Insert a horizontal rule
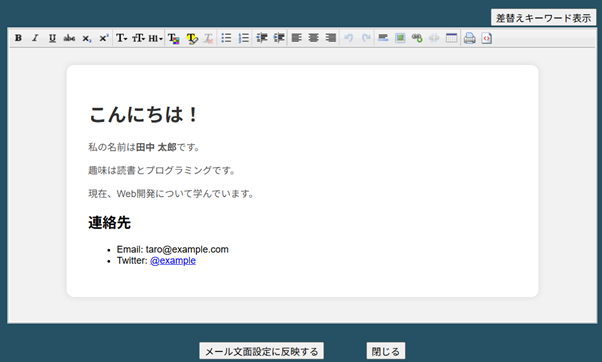Viewport: 602px width, 362px height. tap(383, 38)
